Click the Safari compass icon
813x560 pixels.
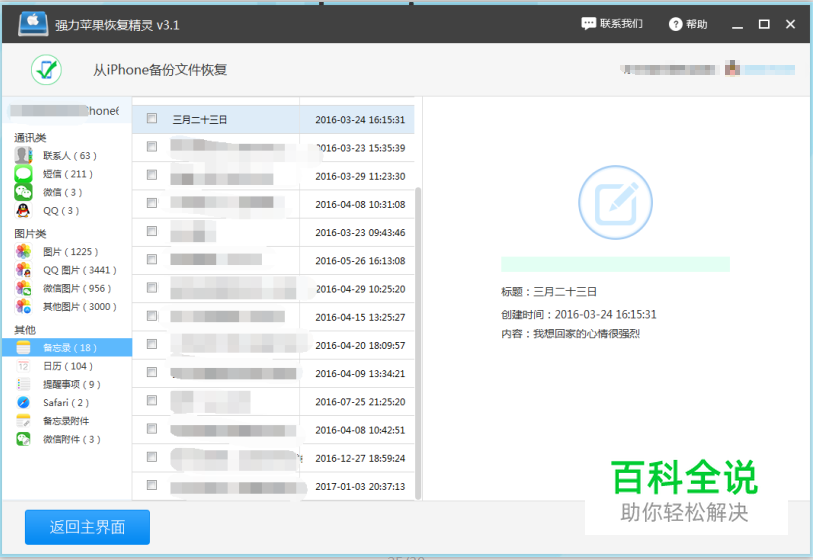23,402
